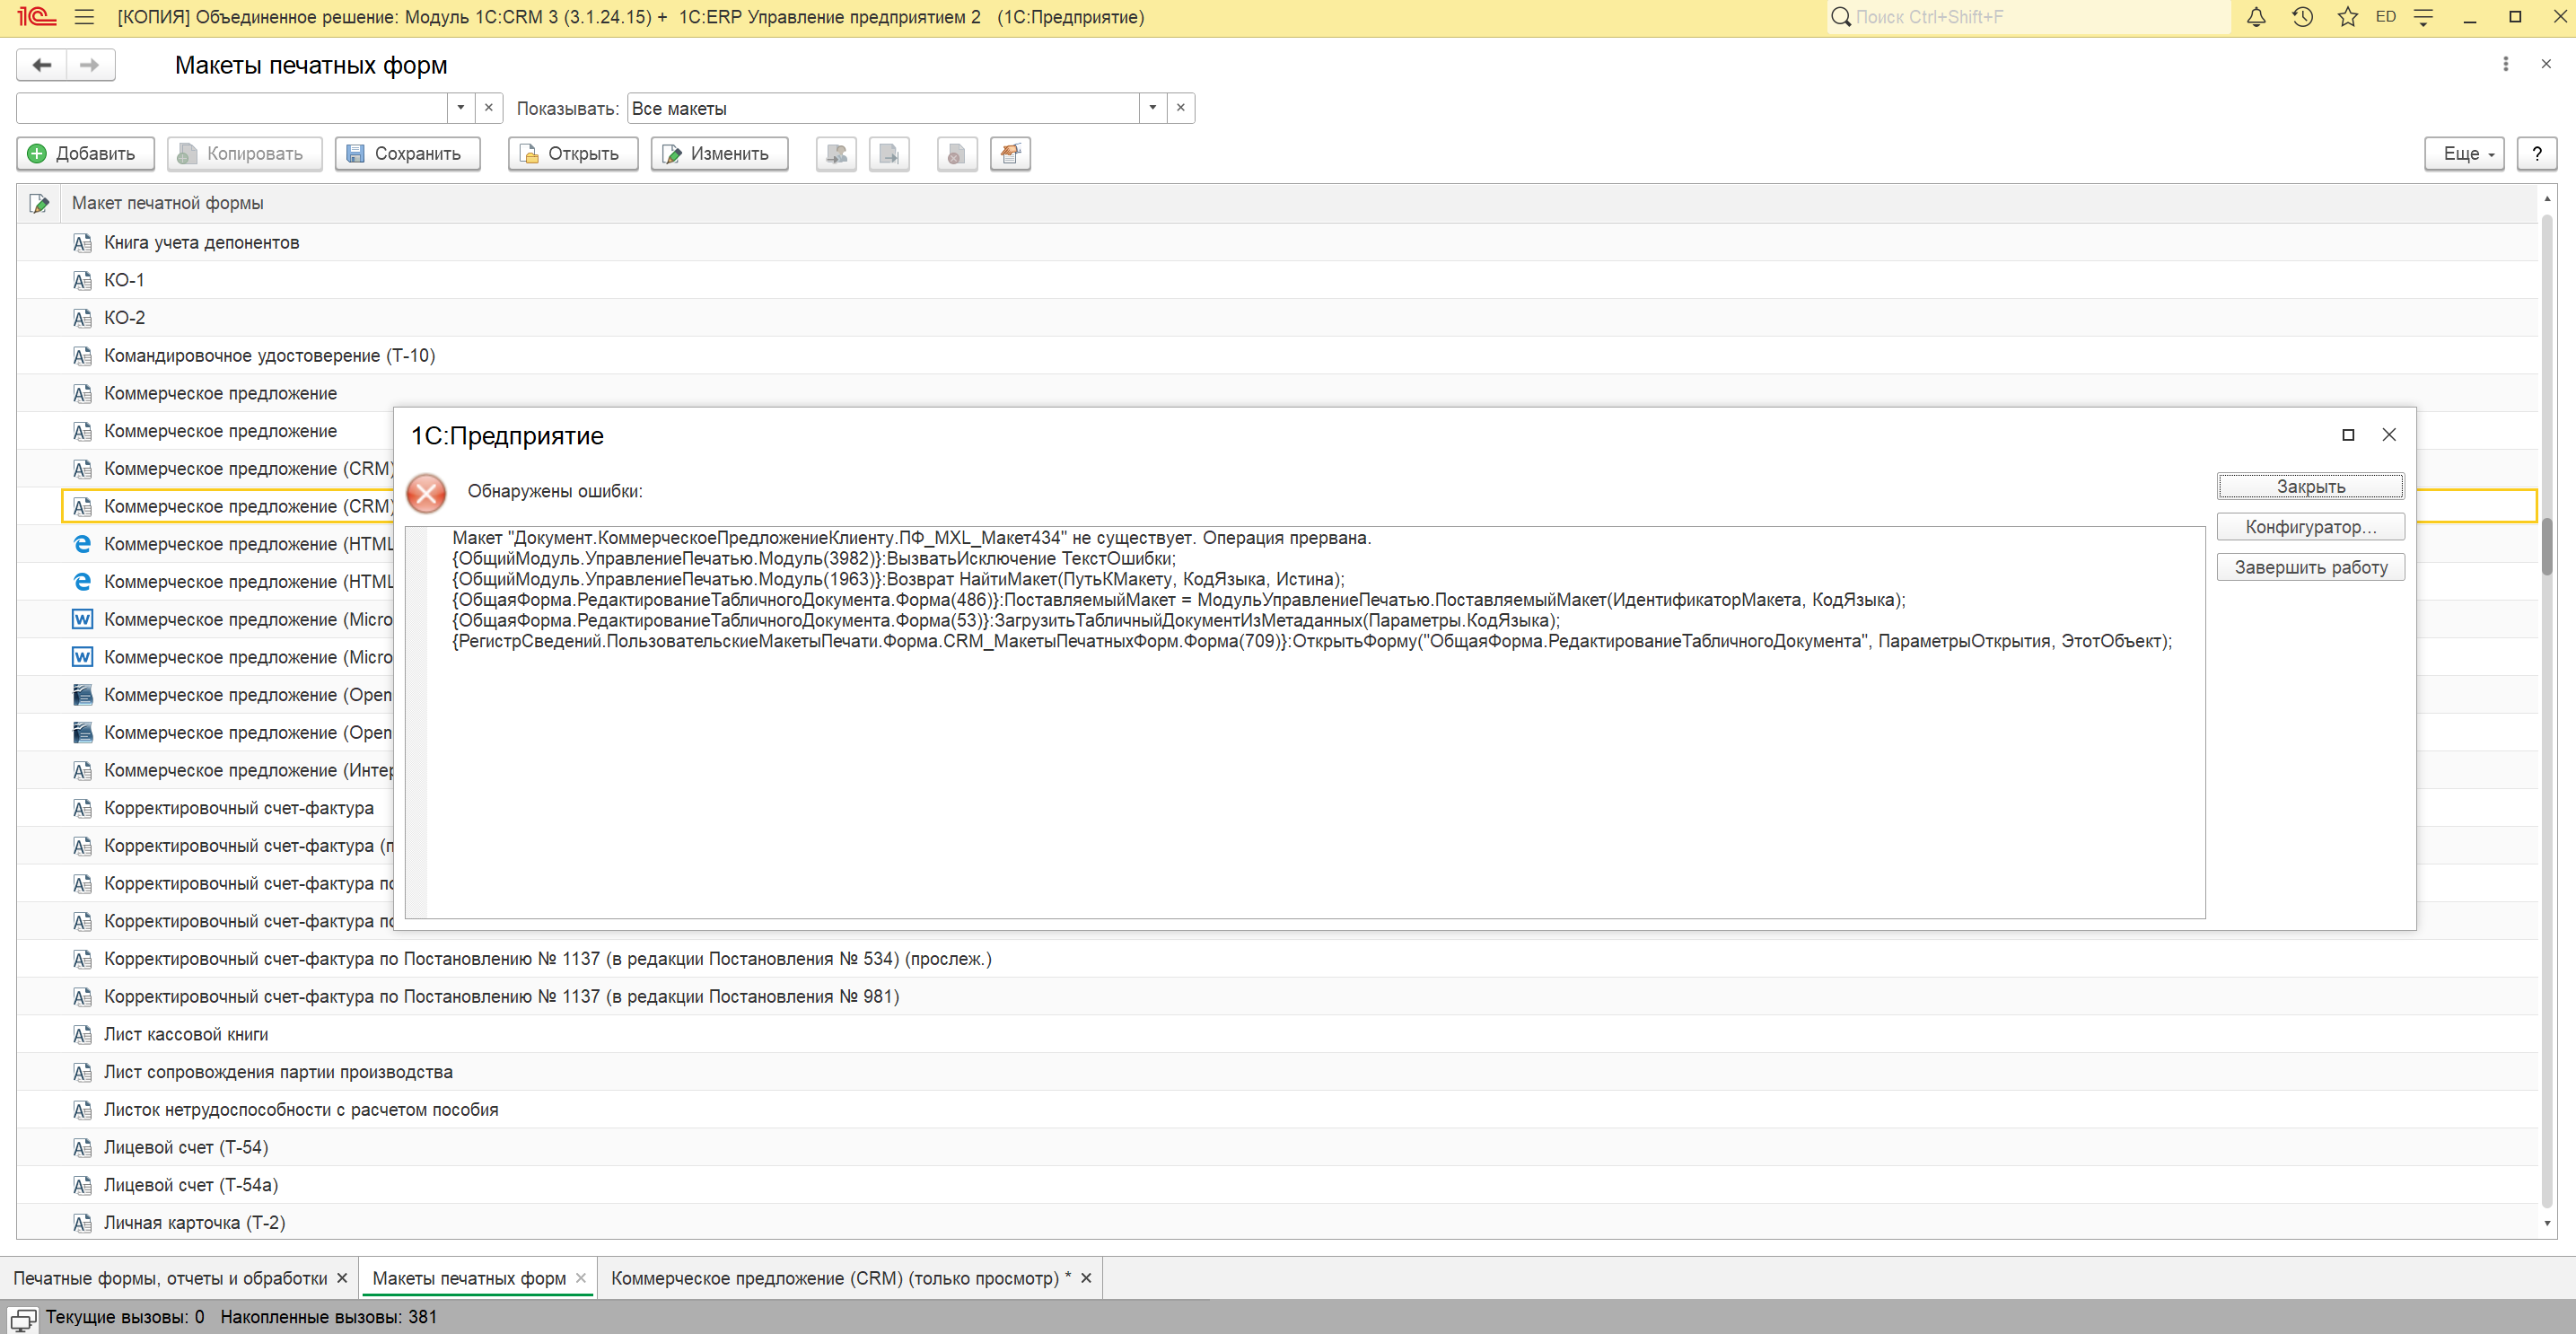Close the Макеты печатных форм tab
The image size is (2576, 1334).
point(581,1279)
